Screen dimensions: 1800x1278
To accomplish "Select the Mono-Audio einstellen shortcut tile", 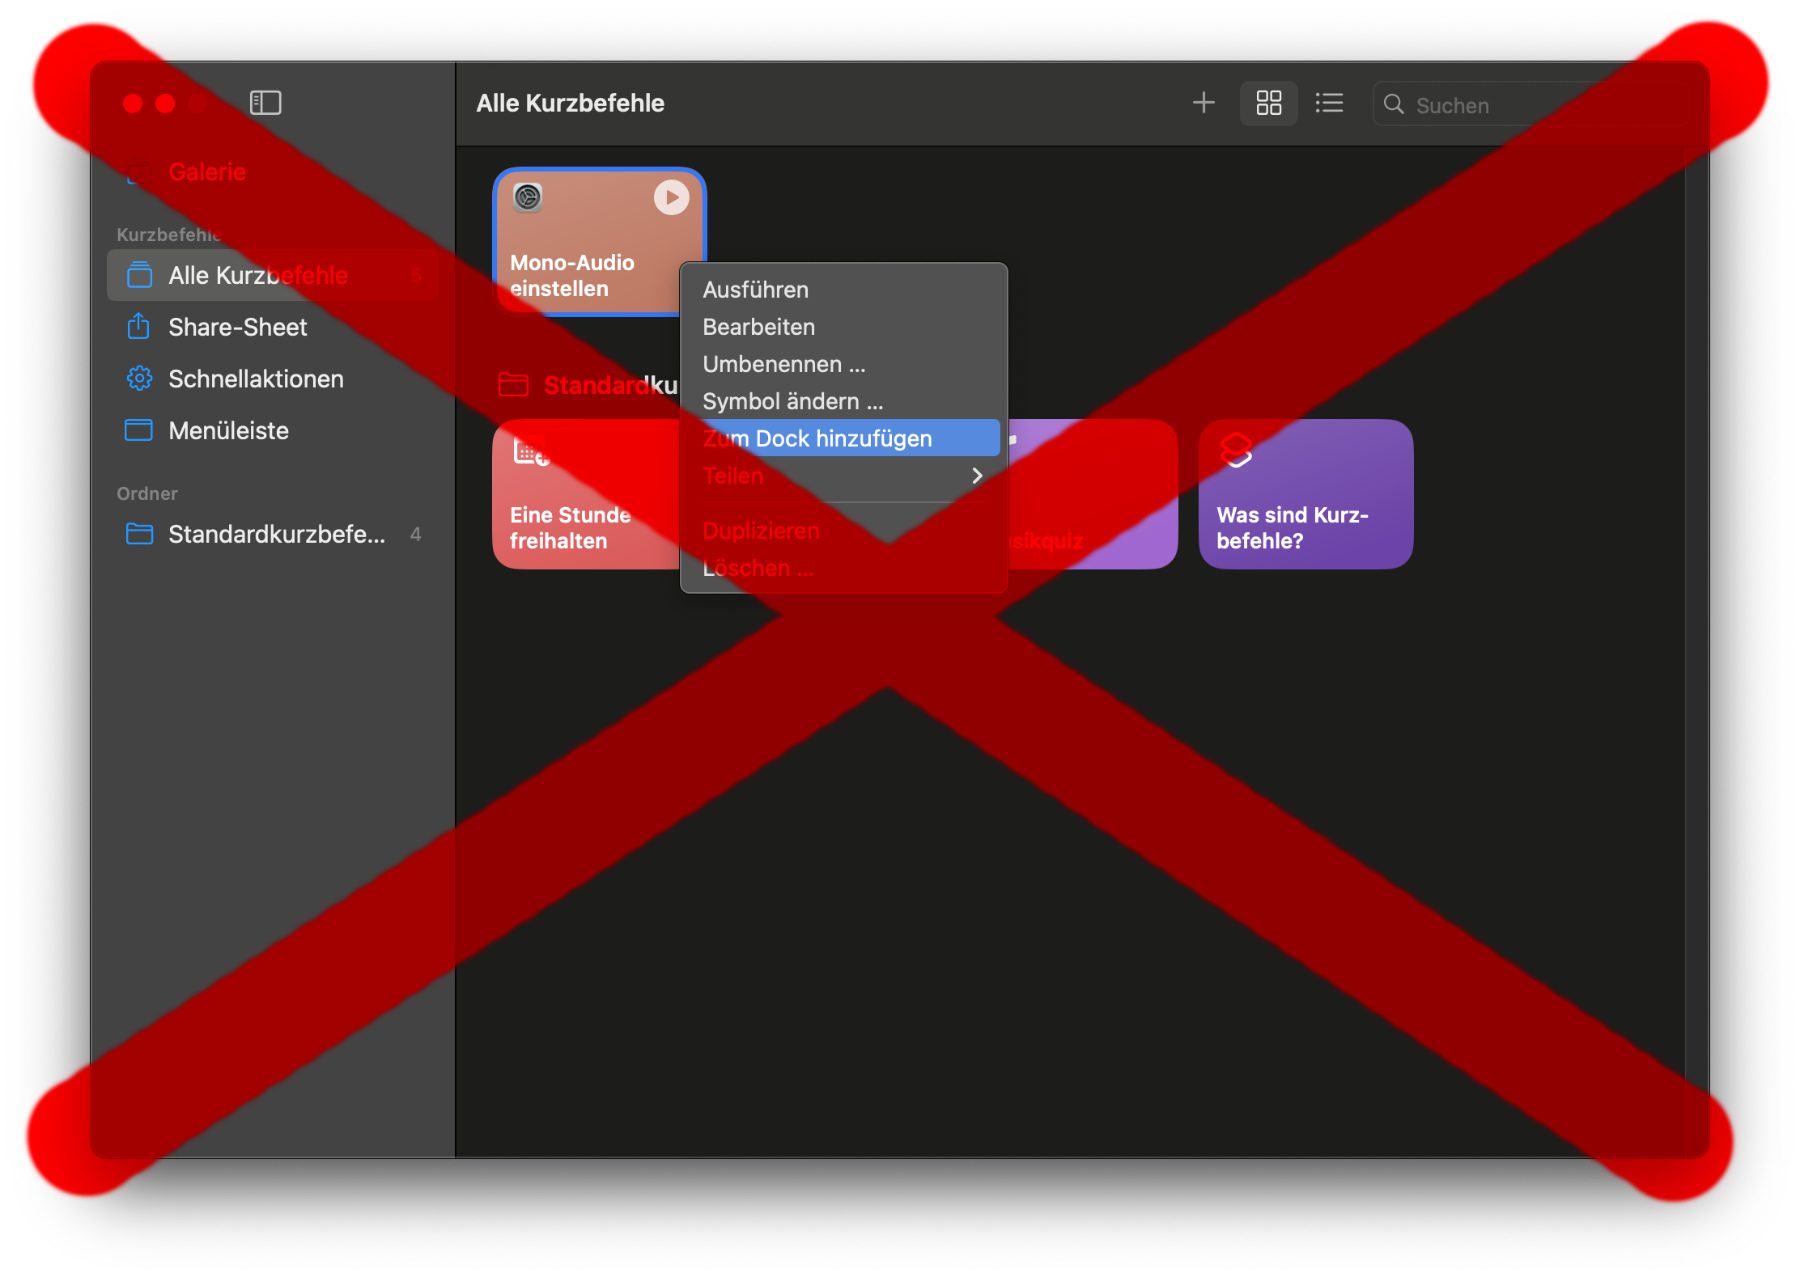I will tap(599, 242).
